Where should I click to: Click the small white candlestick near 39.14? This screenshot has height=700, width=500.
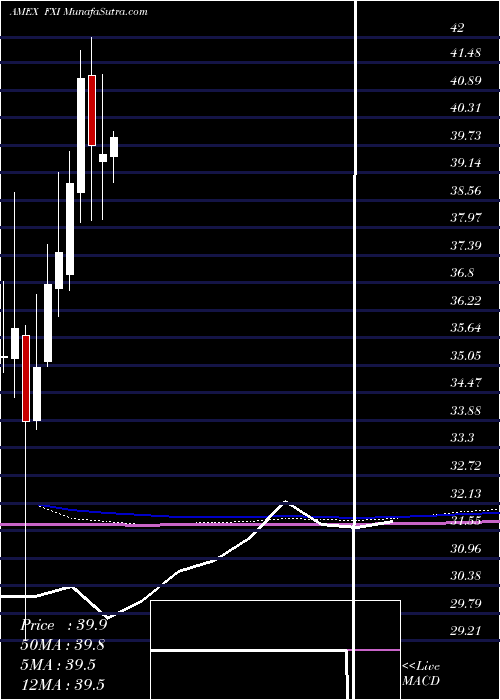103,158
